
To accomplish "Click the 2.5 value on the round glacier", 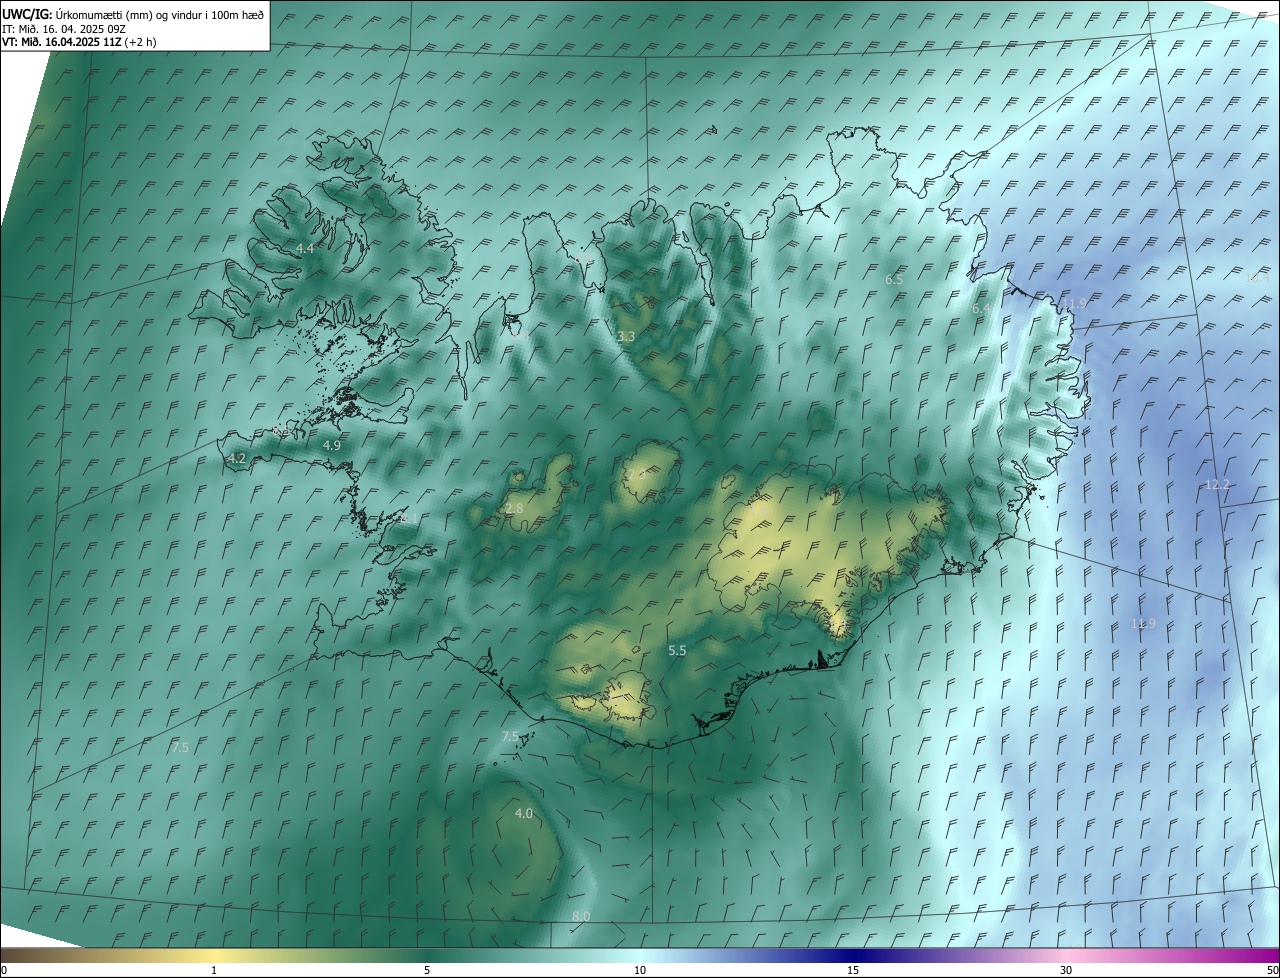I will click(636, 474).
